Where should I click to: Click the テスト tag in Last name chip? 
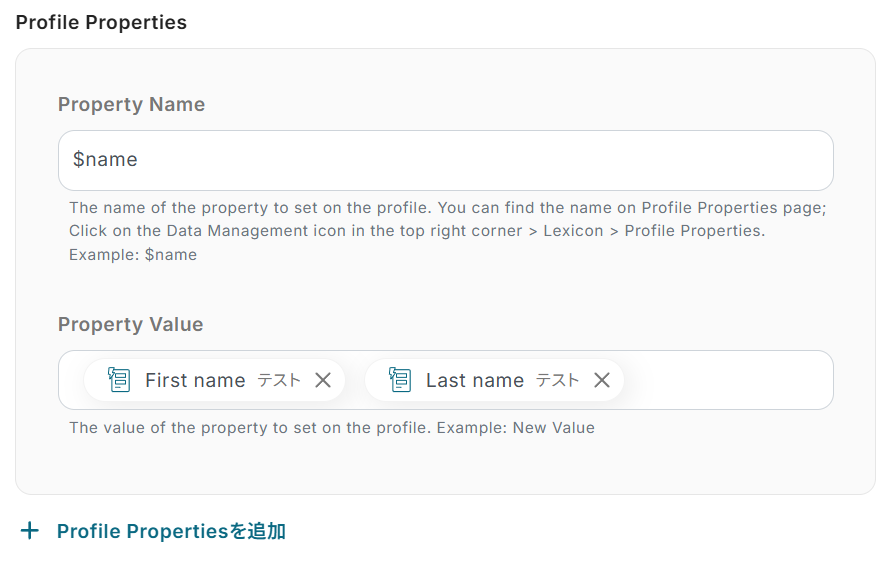click(558, 380)
